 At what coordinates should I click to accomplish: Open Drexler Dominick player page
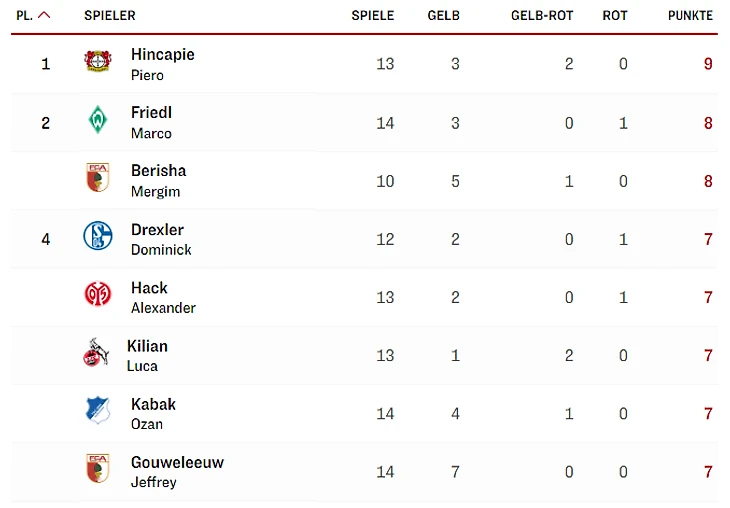[x=160, y=238]
